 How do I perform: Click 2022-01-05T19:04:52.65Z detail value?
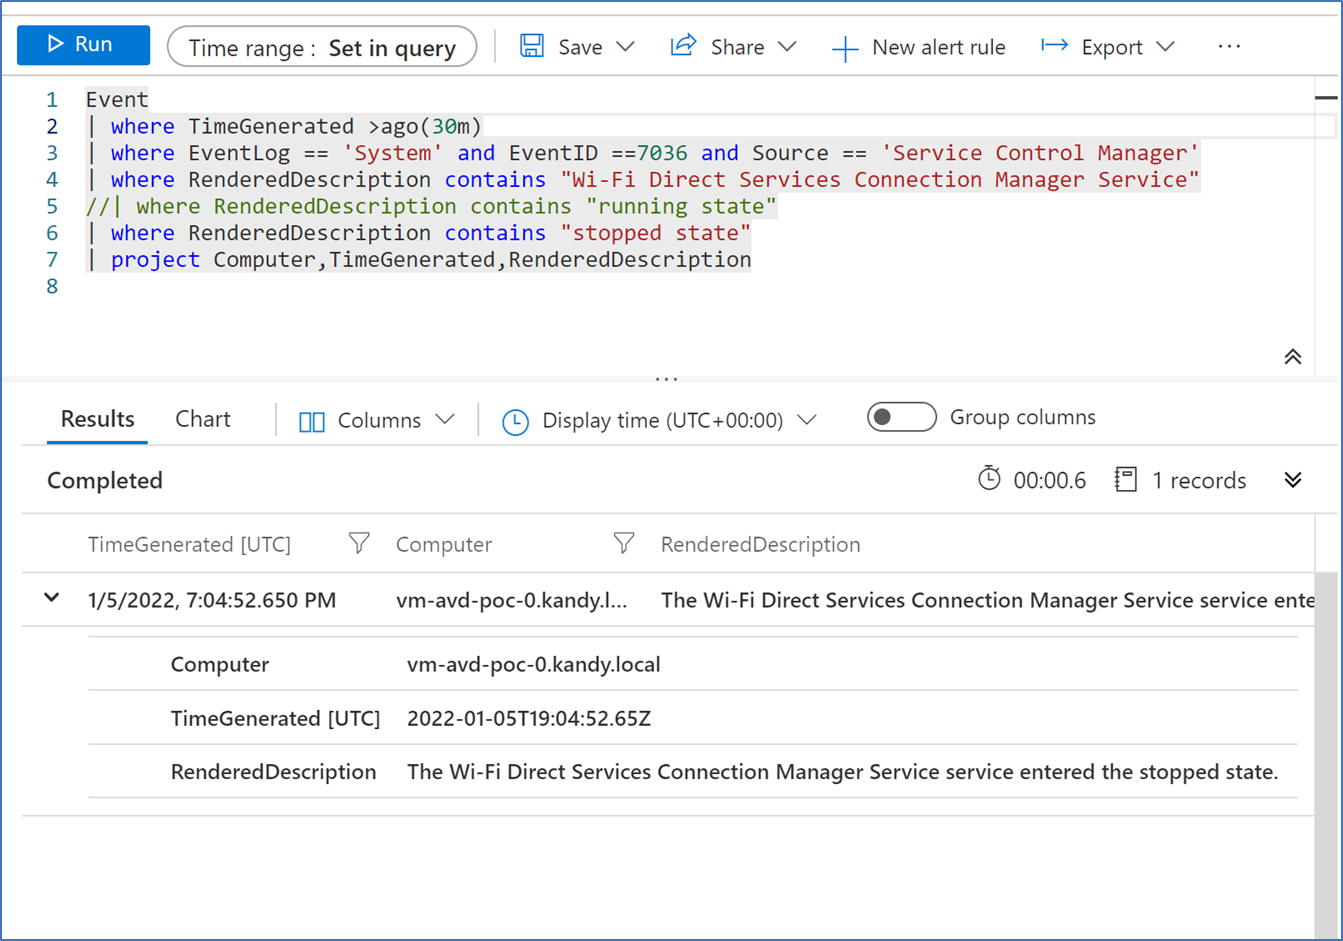point(529,718)
